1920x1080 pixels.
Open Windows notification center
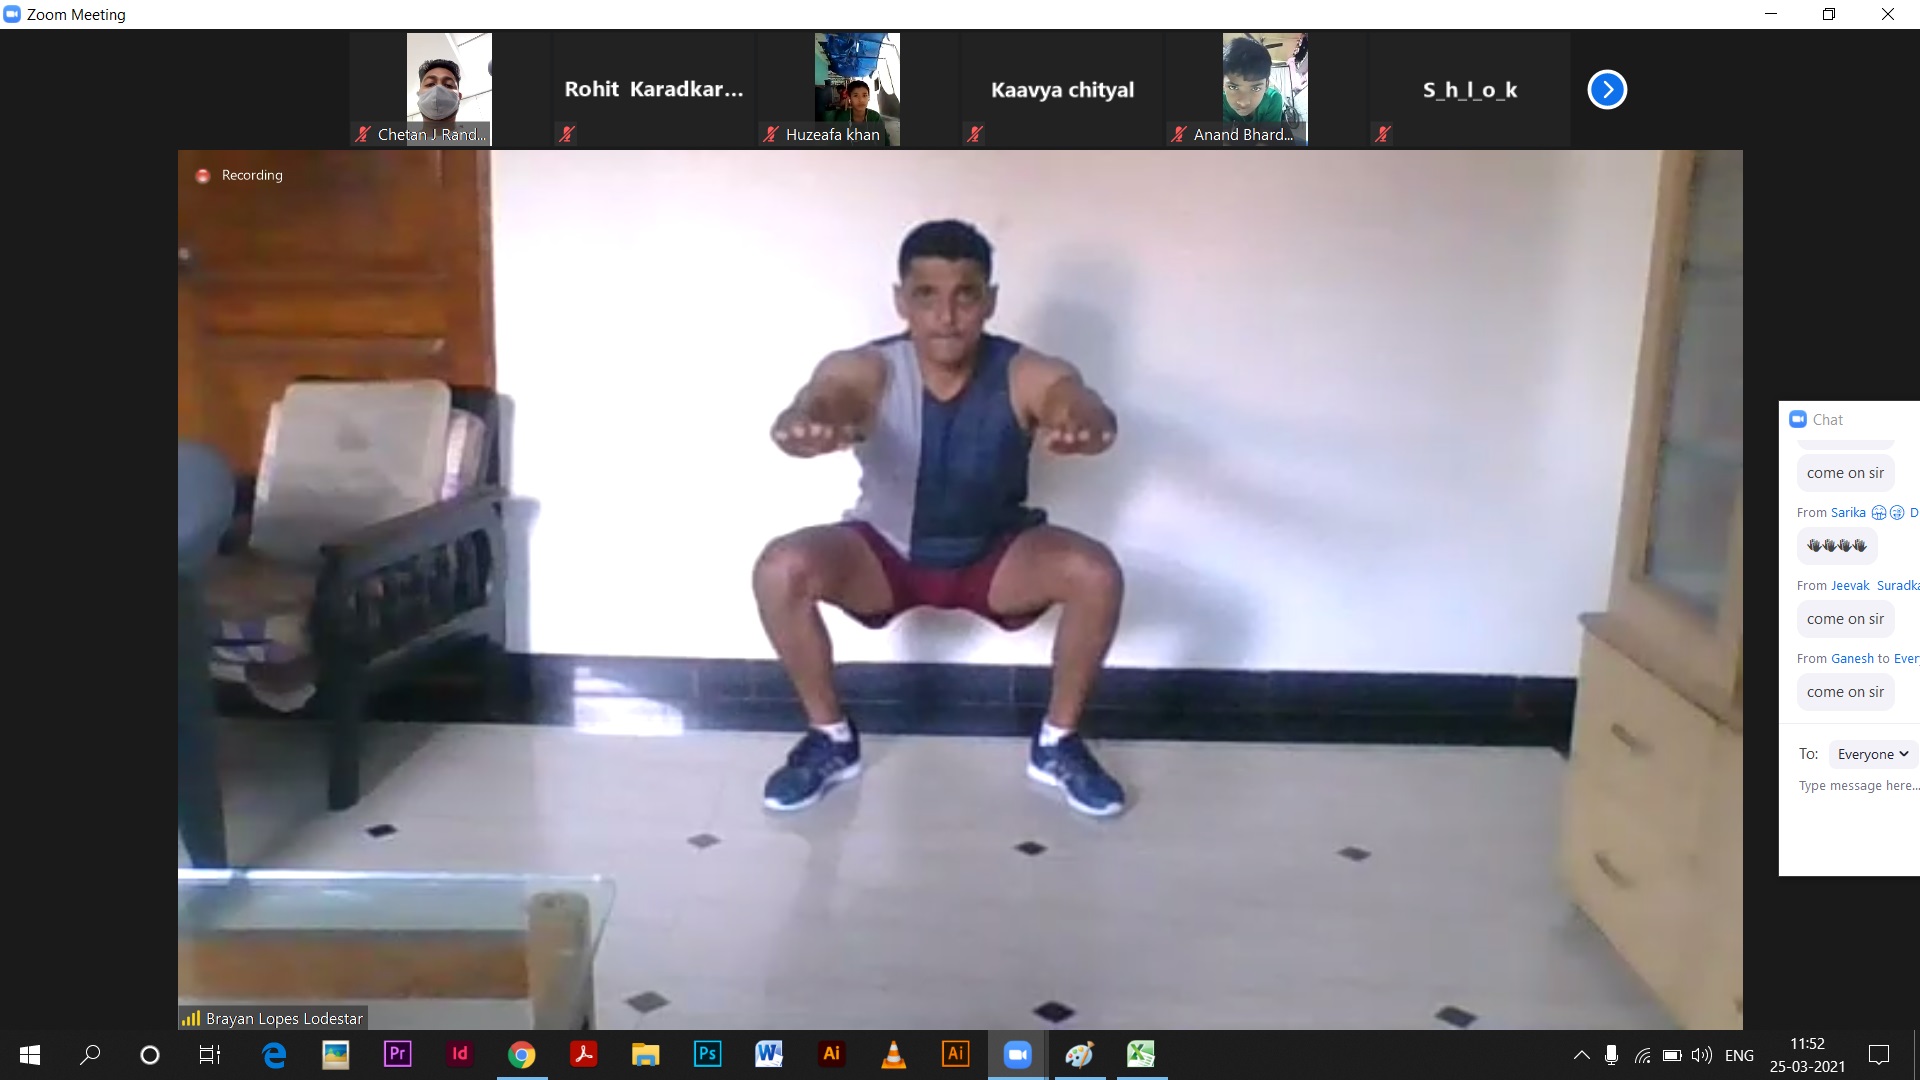pos(1879,1055)
